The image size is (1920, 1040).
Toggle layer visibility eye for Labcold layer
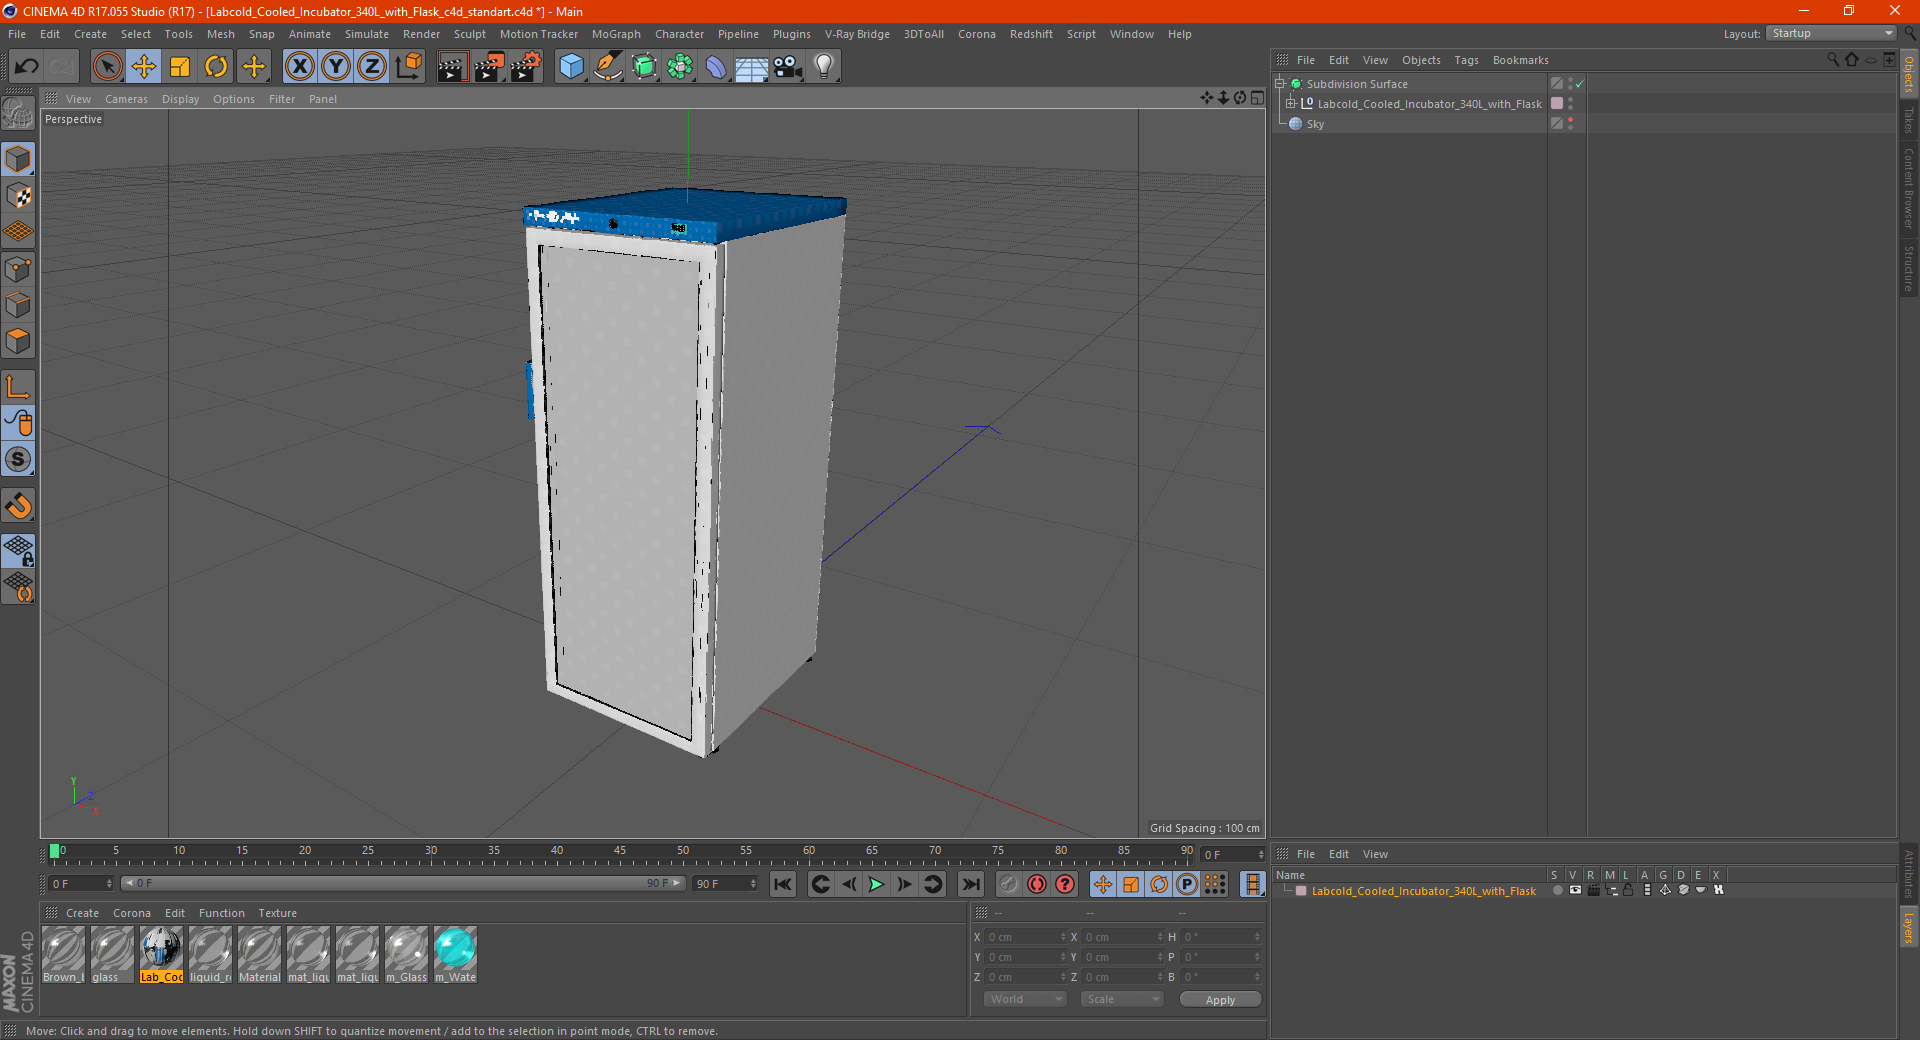pos(1575,890)
